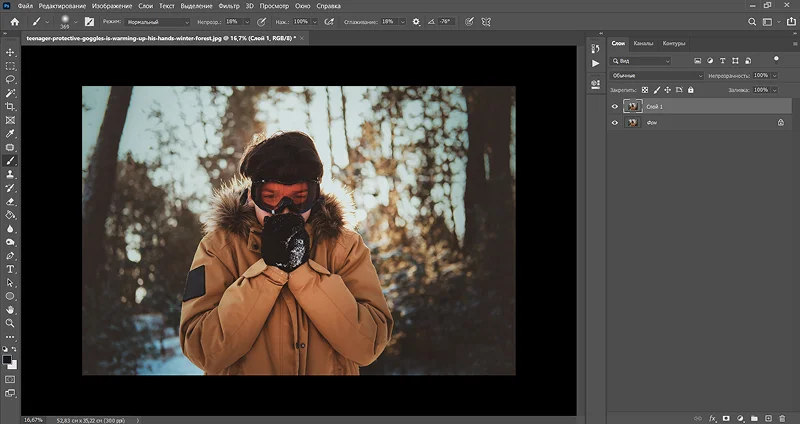Select the Lasso tool
This screenshot has height=424, width=800.
point(10,80)
